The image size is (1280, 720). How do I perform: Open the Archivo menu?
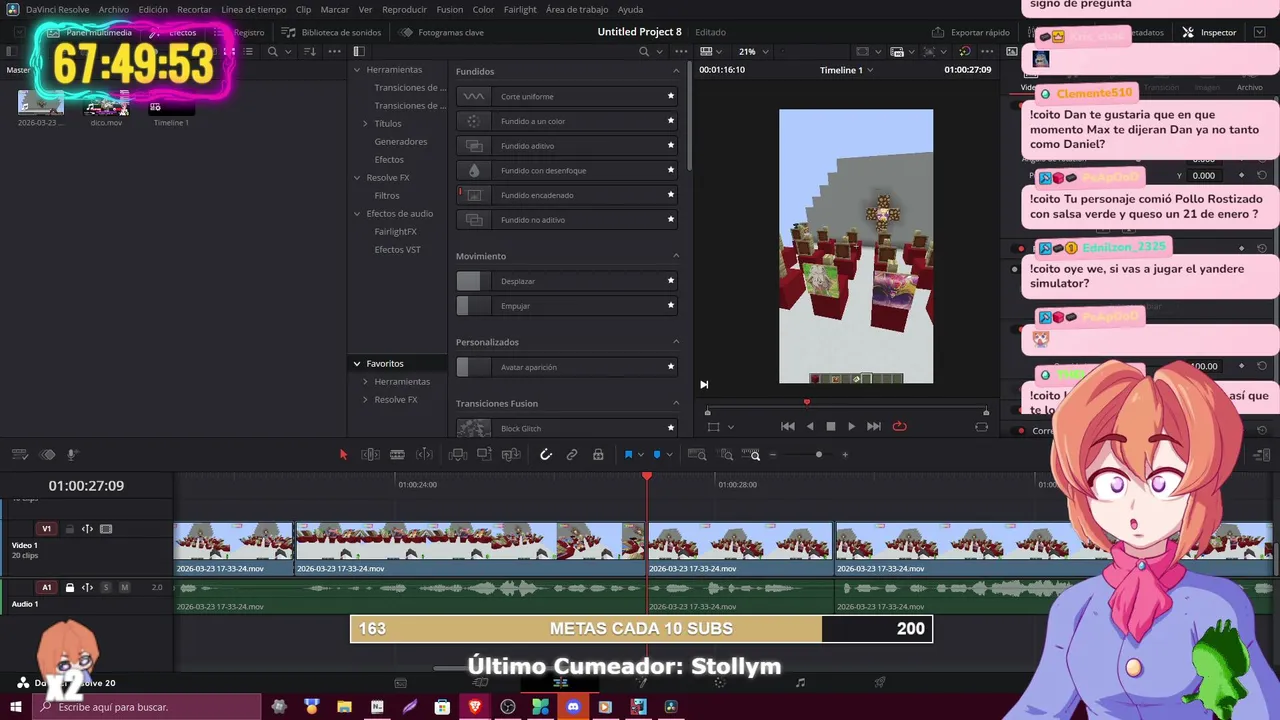[113, 9]
